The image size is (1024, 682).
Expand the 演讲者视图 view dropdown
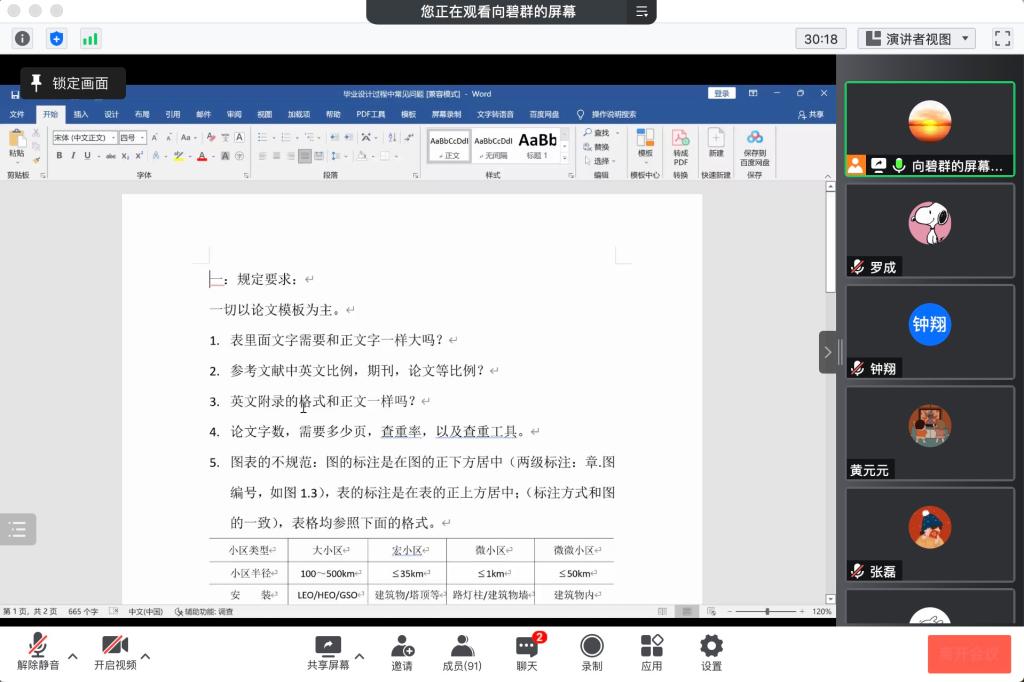(x=917, y=39)
